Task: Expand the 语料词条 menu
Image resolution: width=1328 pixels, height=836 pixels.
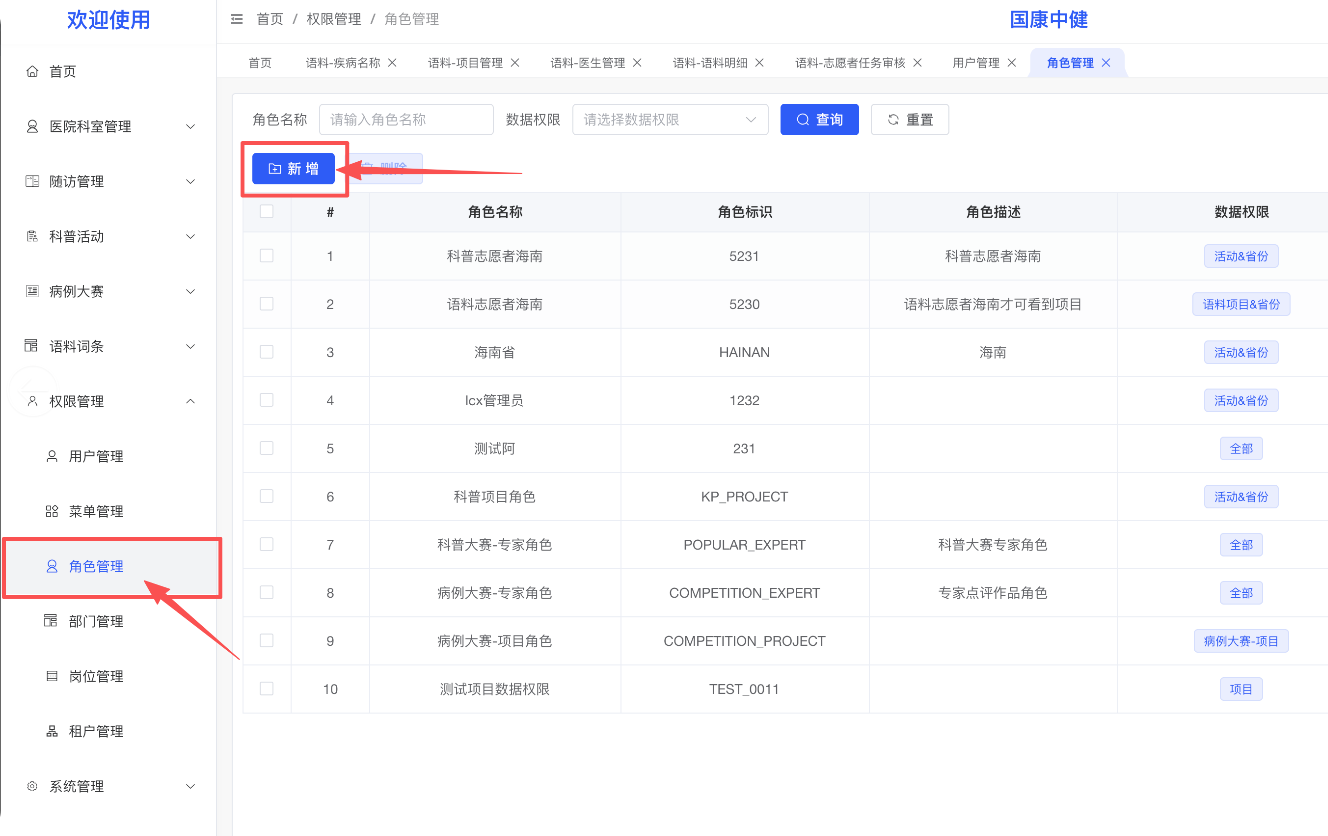Action: coord(191,347)
